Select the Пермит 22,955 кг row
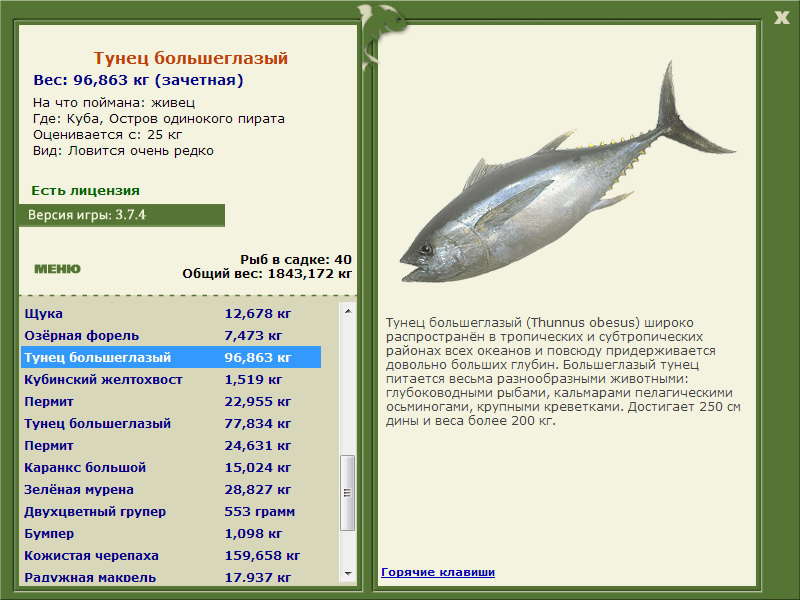This screenshot has width=800, height=600. [x=171, y=401]
